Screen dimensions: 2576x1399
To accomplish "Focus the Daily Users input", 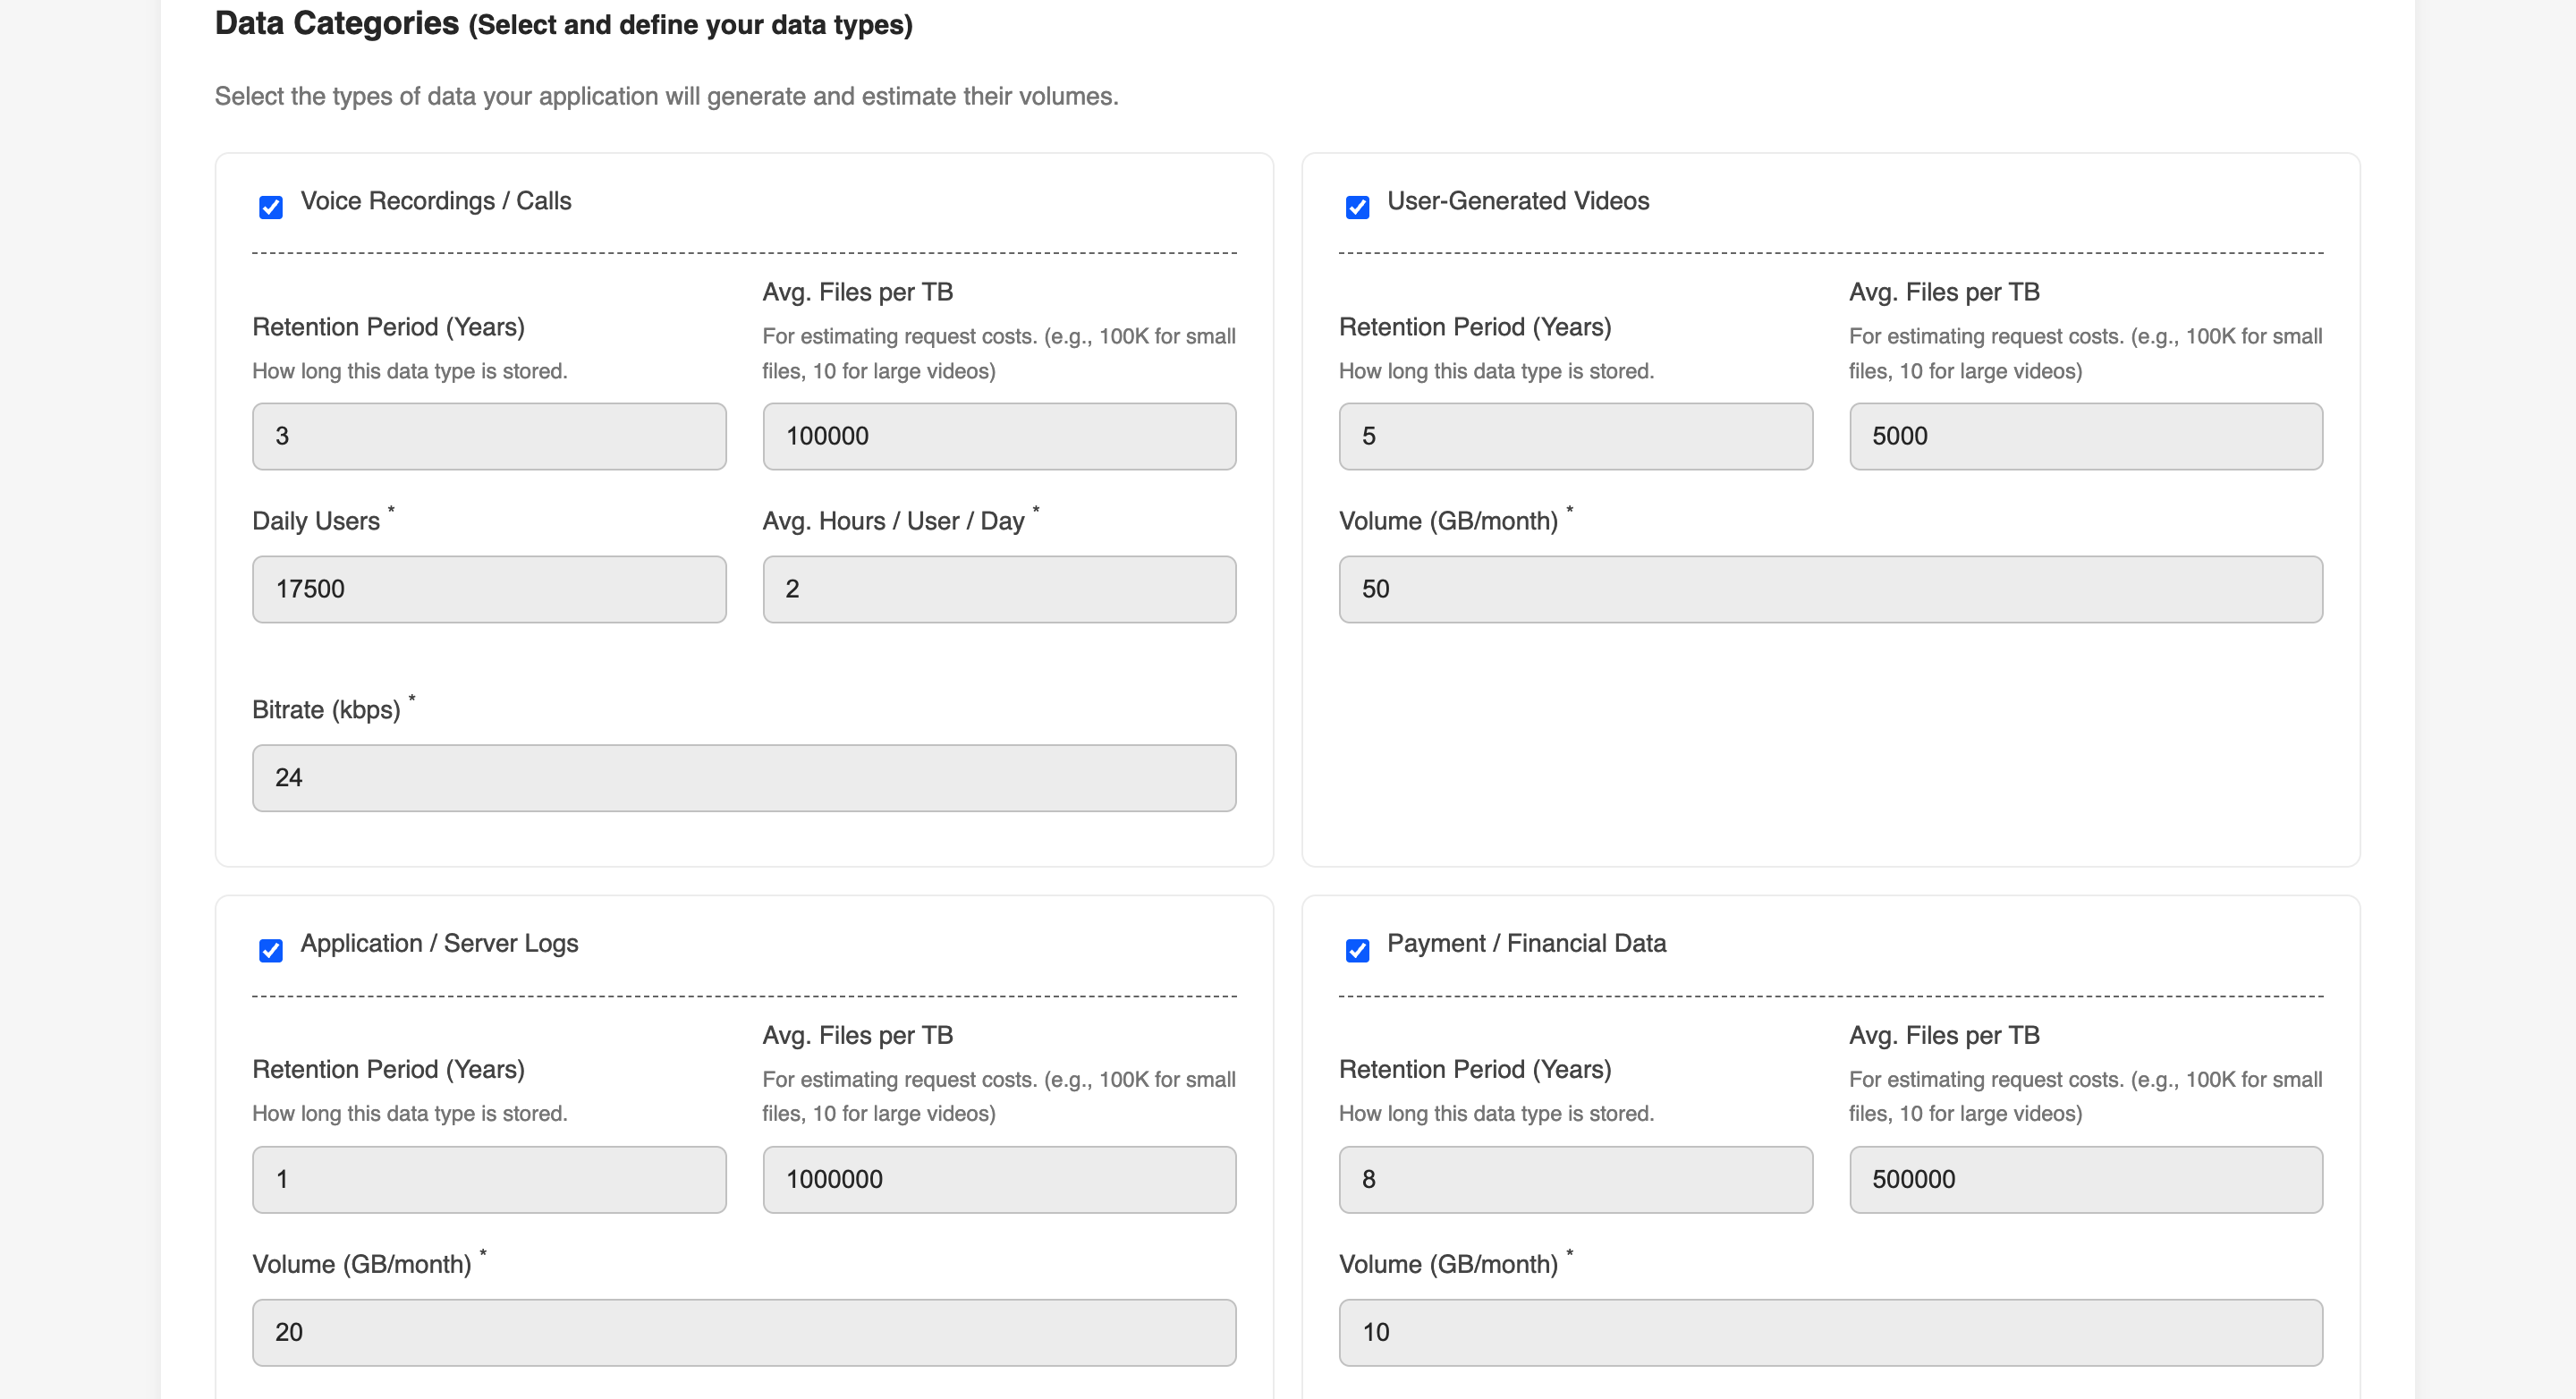I will pos(489,589).
